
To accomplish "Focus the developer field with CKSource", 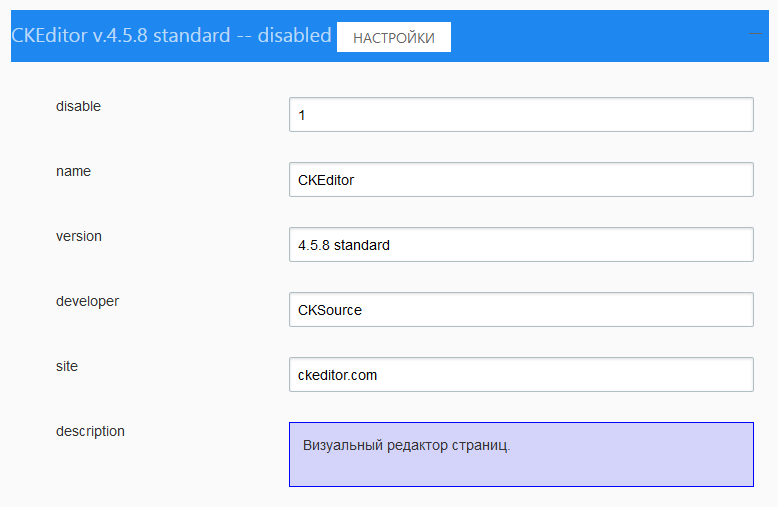I will [x=521, y=310].
